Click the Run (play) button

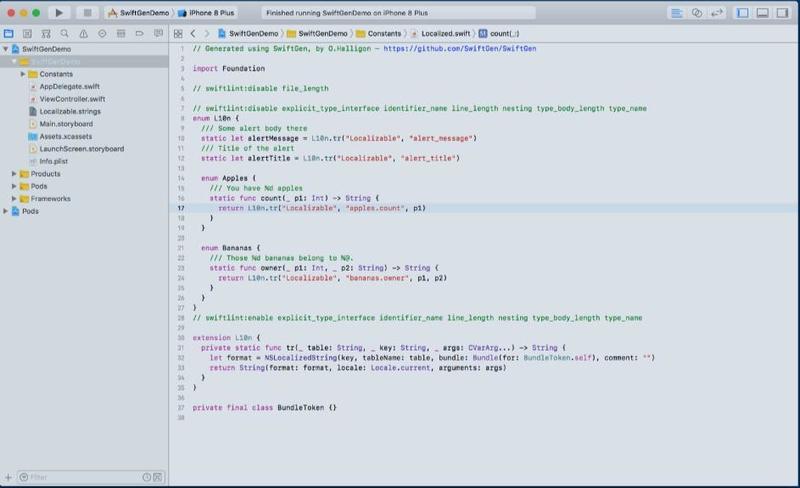coord(60,13)
